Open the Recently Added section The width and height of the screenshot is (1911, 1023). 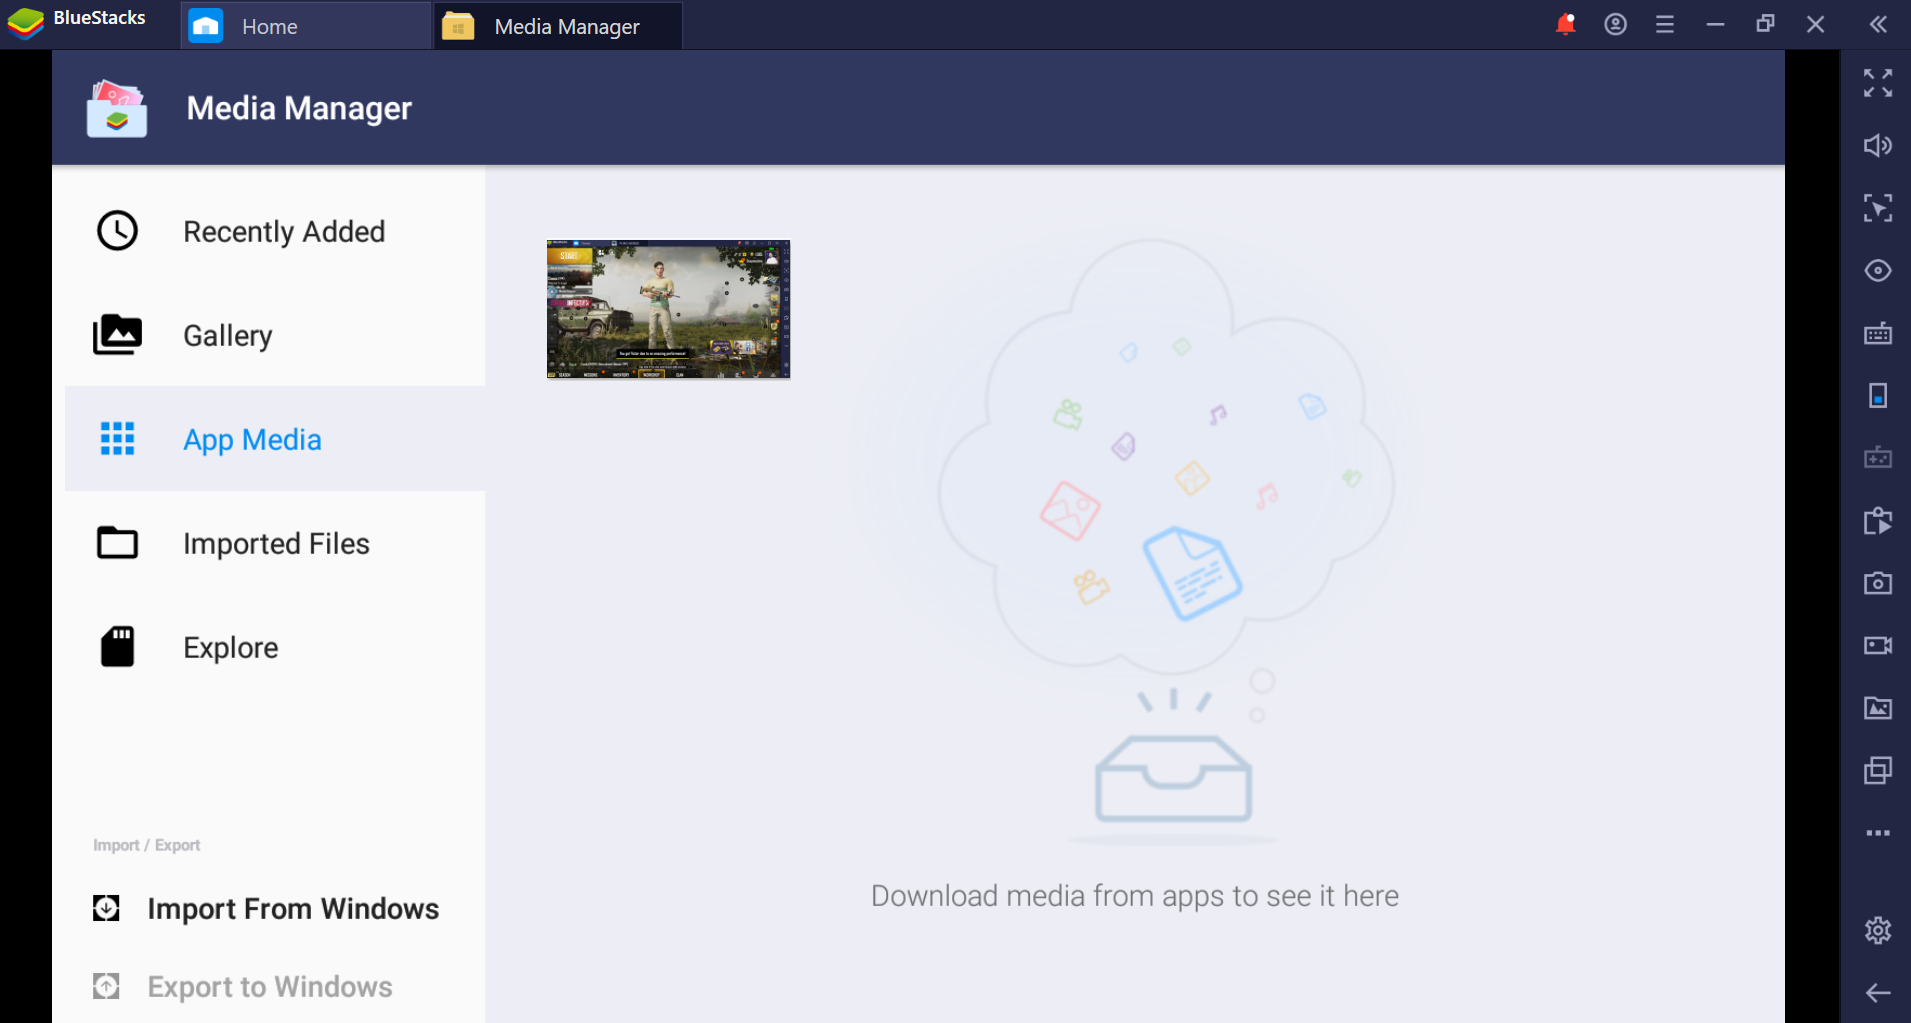(275, 231)
